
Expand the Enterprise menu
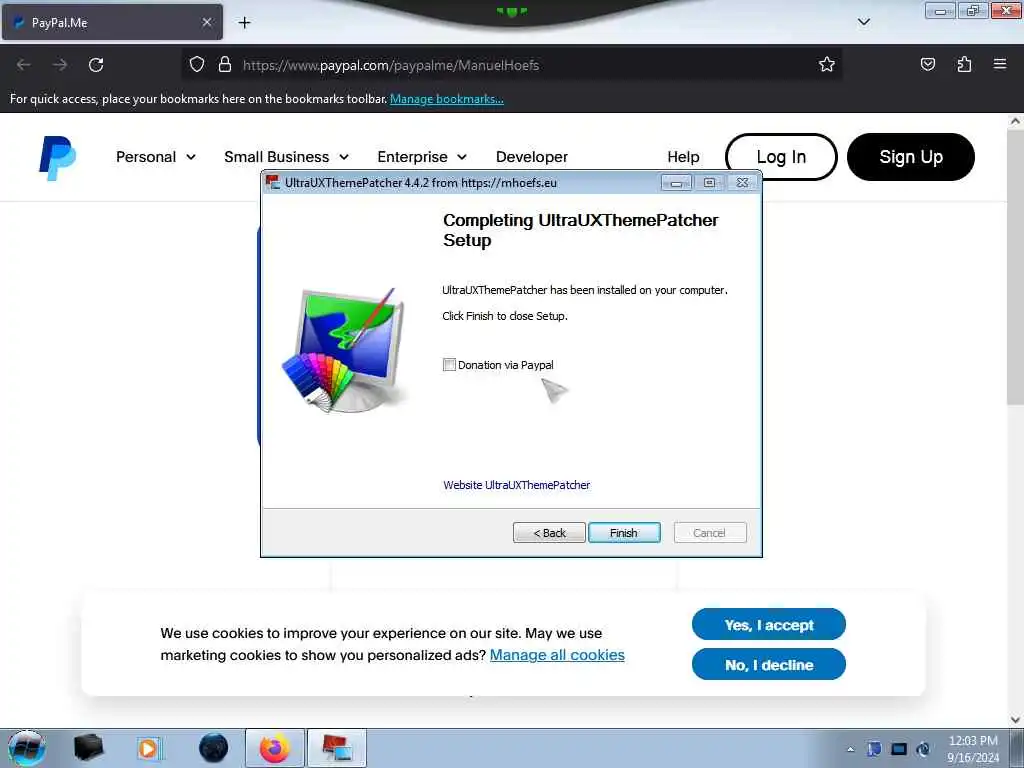422,157
